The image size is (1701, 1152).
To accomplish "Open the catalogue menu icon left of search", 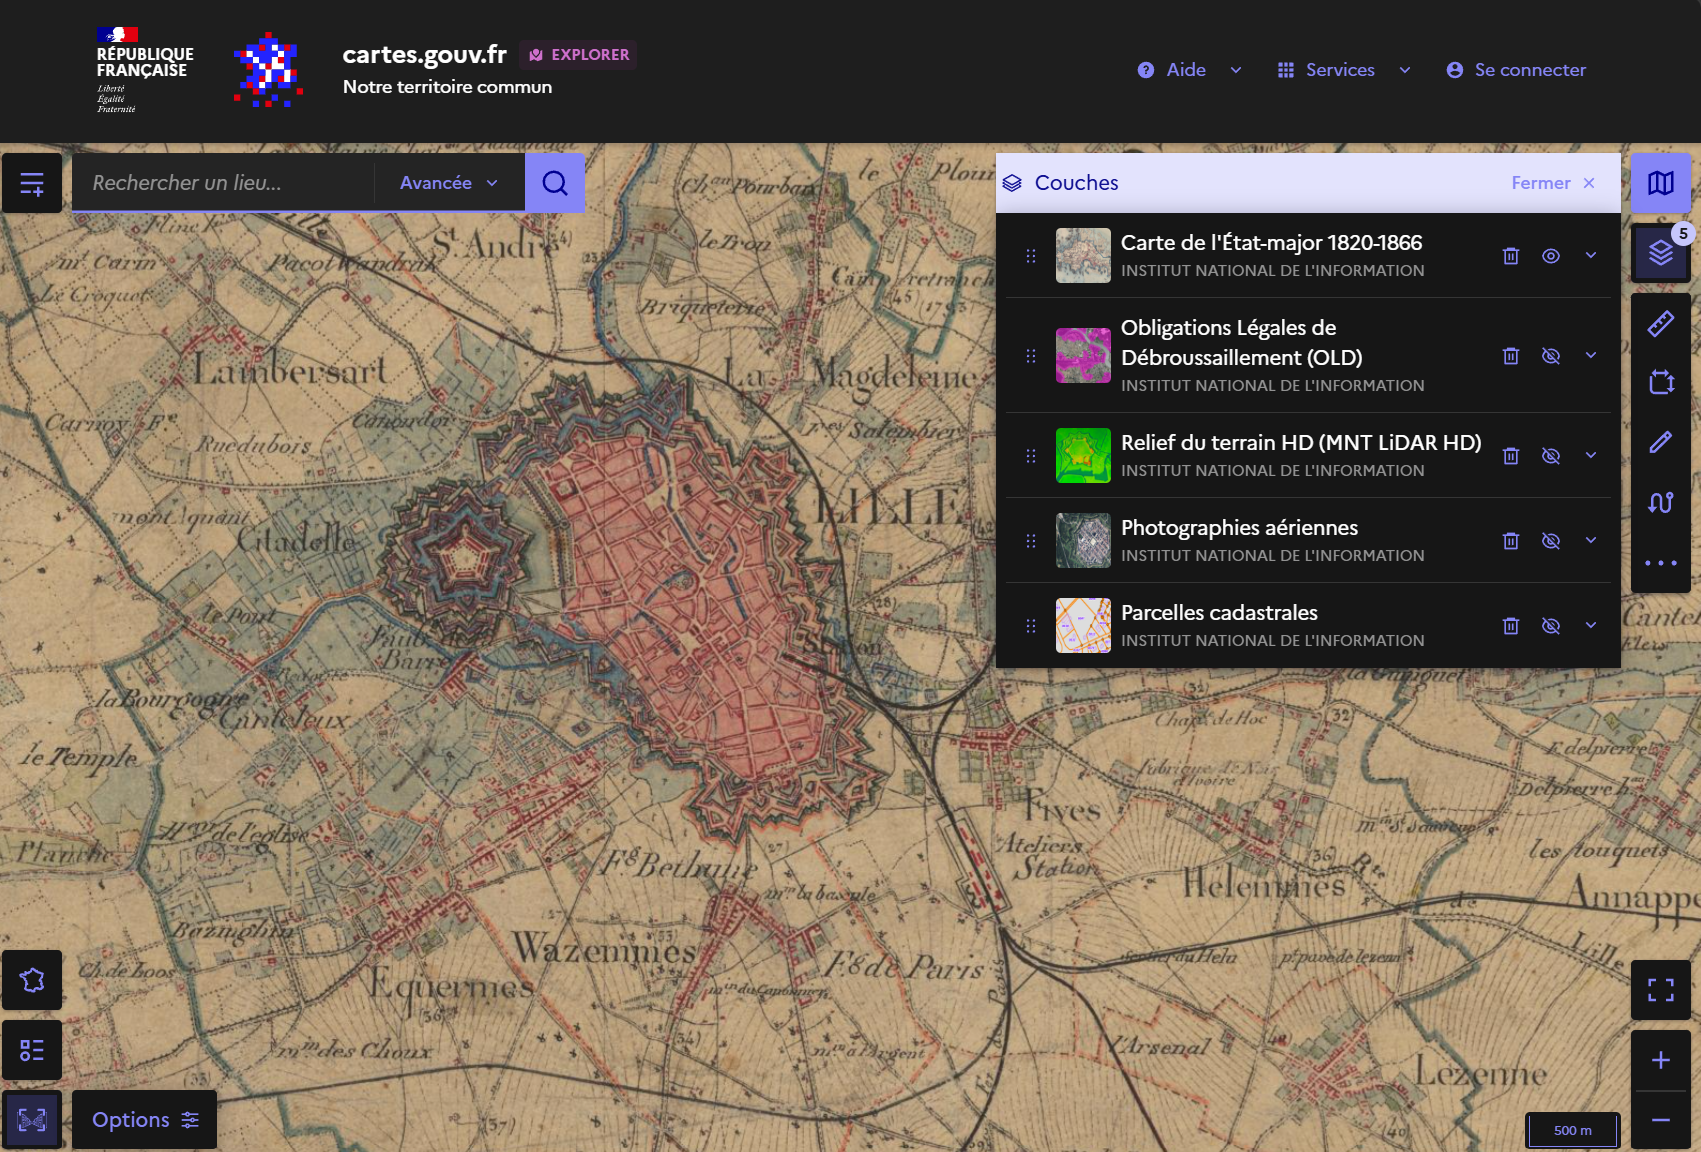I will pos(32,183).
